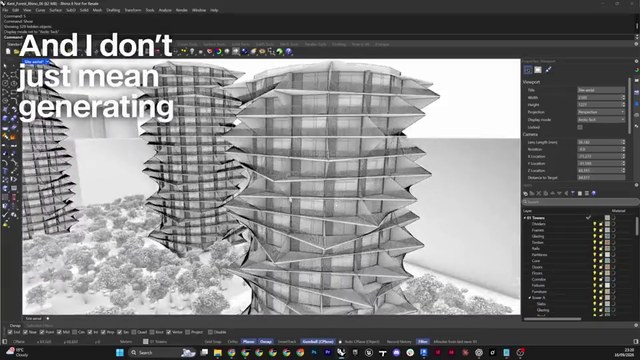Toggle the End osnap checkbox

[x=11, y=332]
